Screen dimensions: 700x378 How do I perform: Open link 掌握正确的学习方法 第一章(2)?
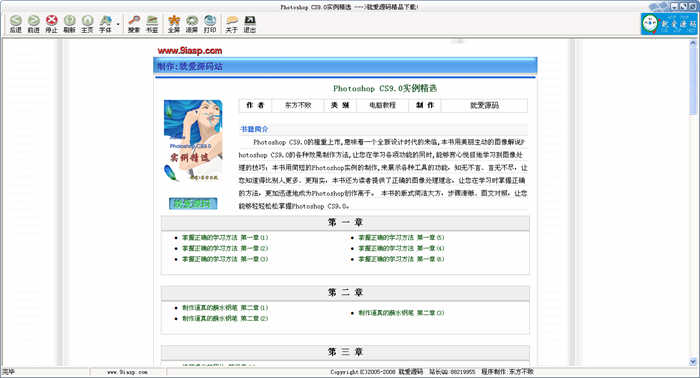coord(225,248)
